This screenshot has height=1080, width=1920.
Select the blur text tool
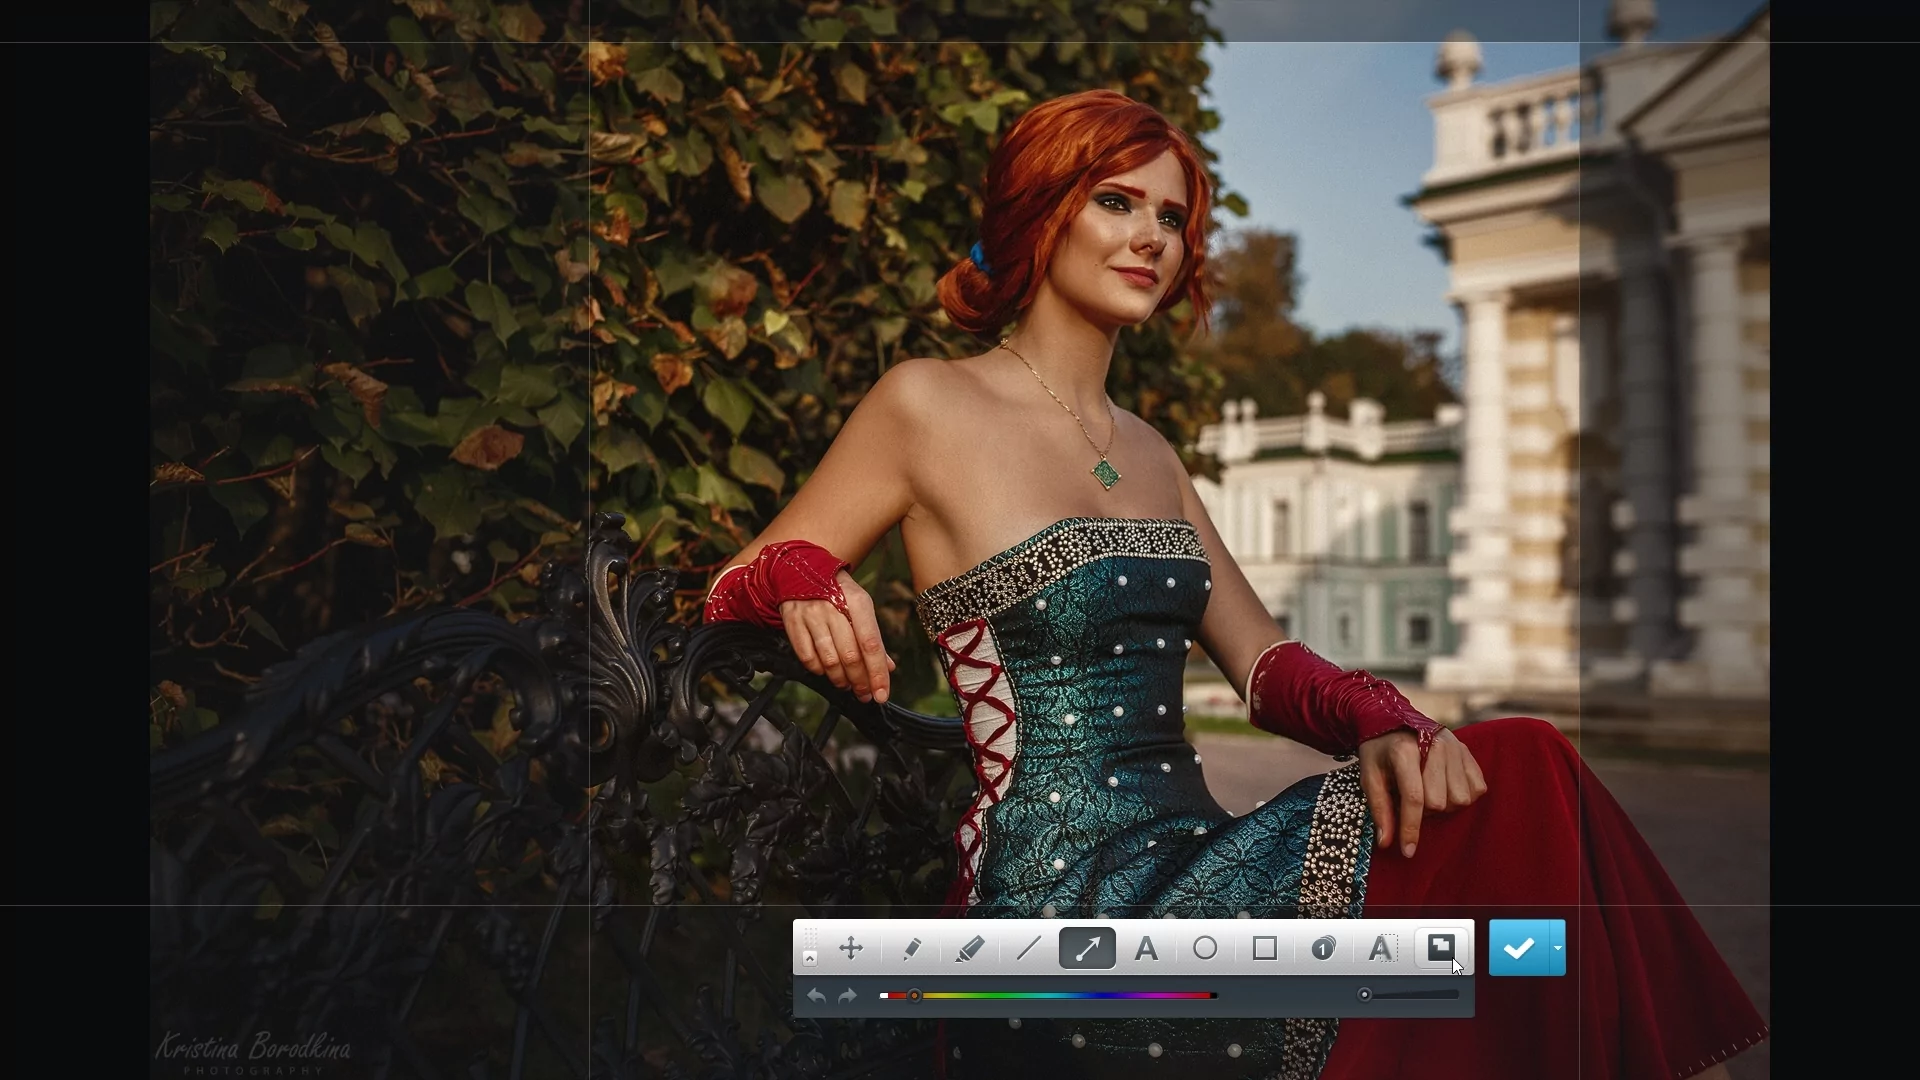tap(1382, 948)
